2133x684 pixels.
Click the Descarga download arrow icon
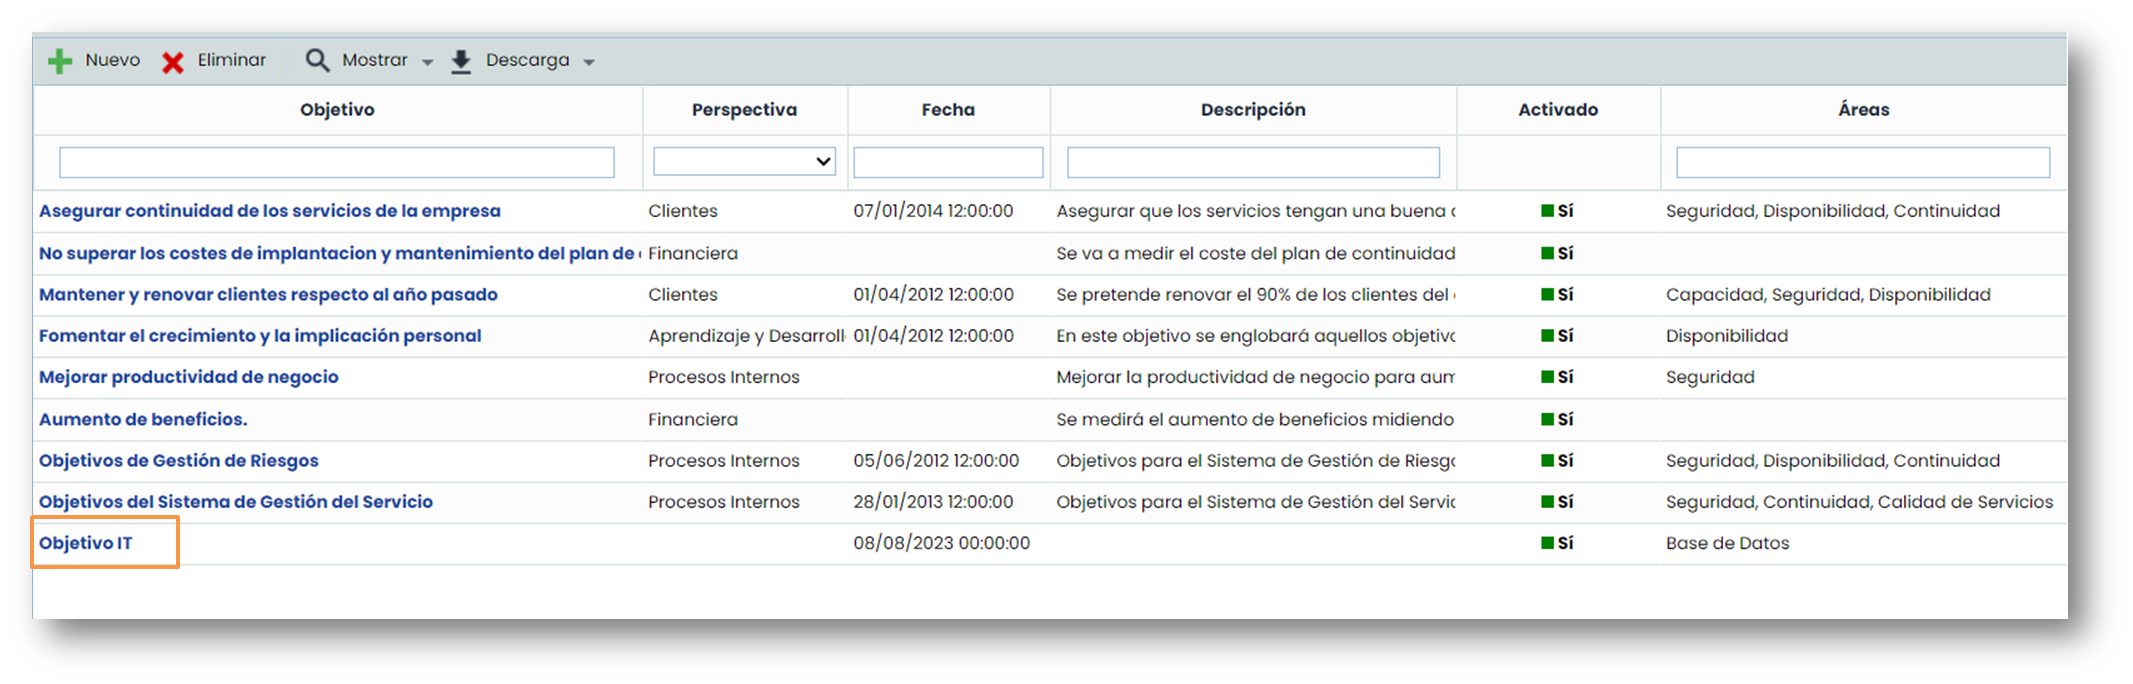point(461,62)
